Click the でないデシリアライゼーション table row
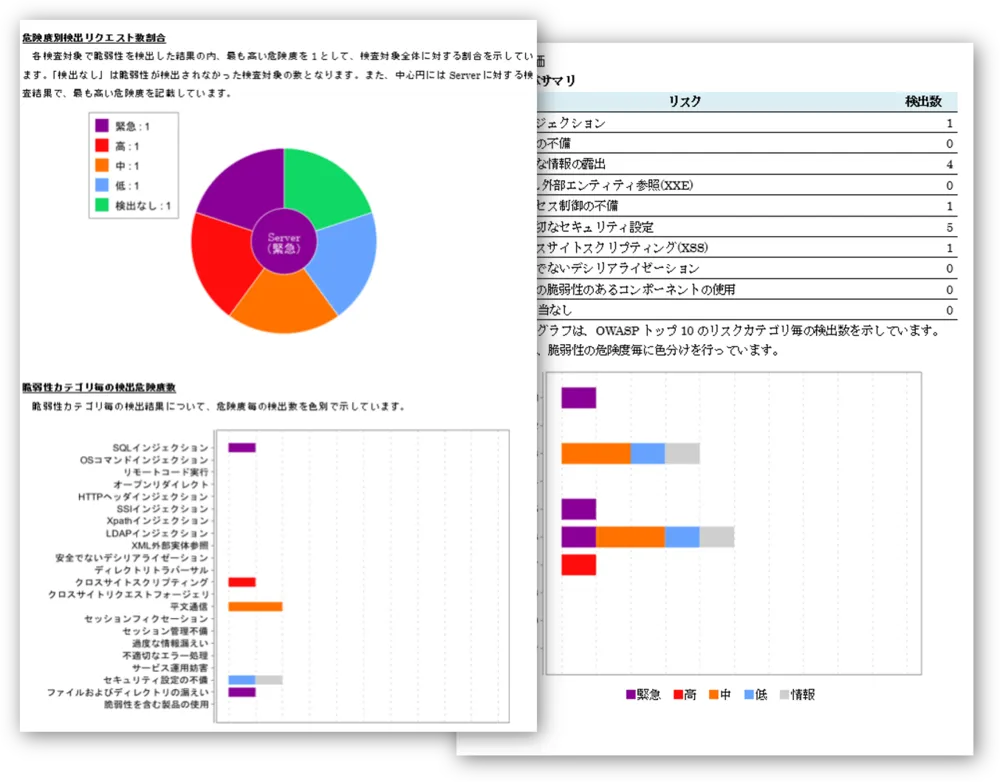This screenshot has width=1000, height=782. pyautogui.click(x=747, y=269)
